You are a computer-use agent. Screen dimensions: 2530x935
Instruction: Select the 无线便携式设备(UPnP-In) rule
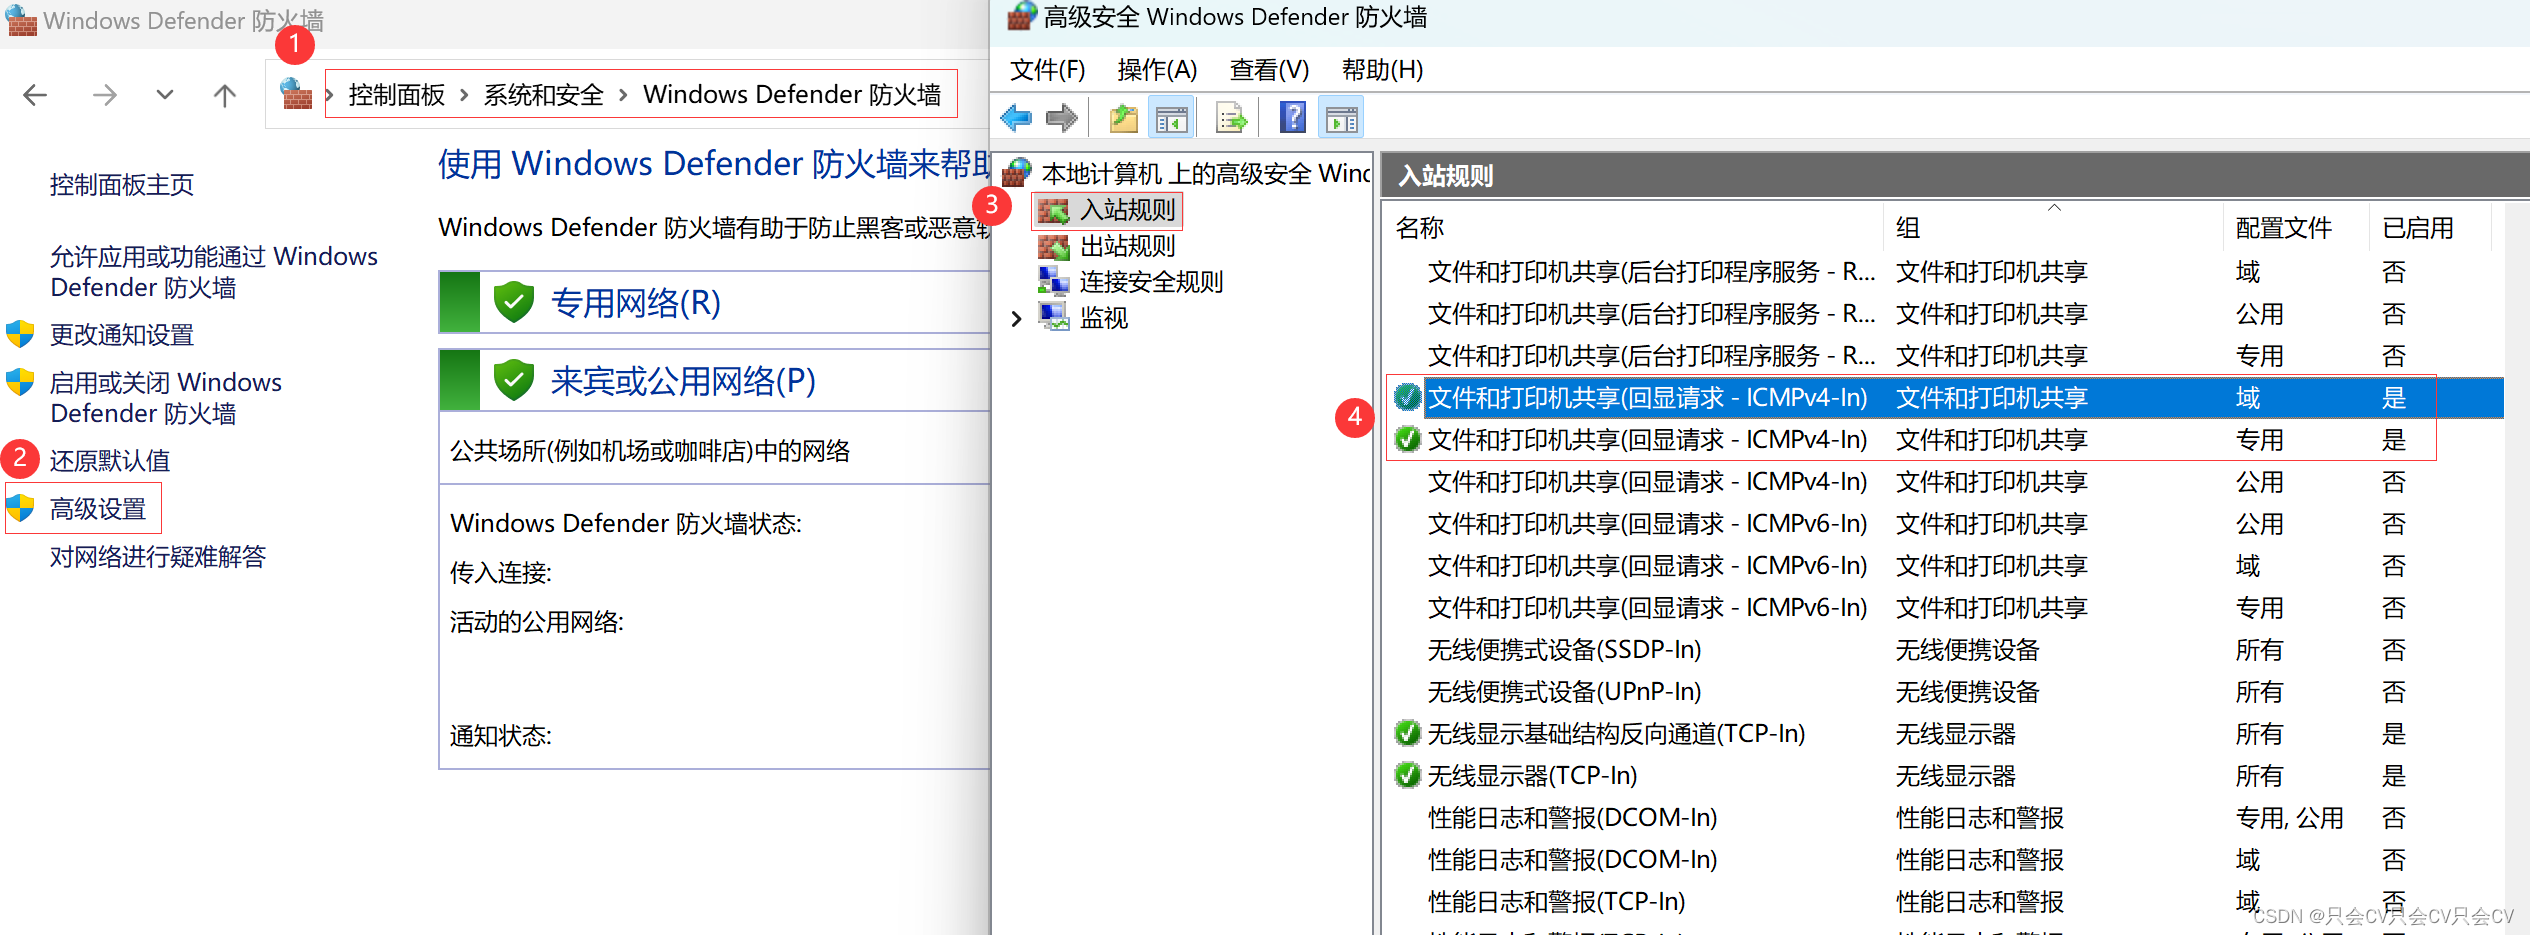tap(1564, 691)
